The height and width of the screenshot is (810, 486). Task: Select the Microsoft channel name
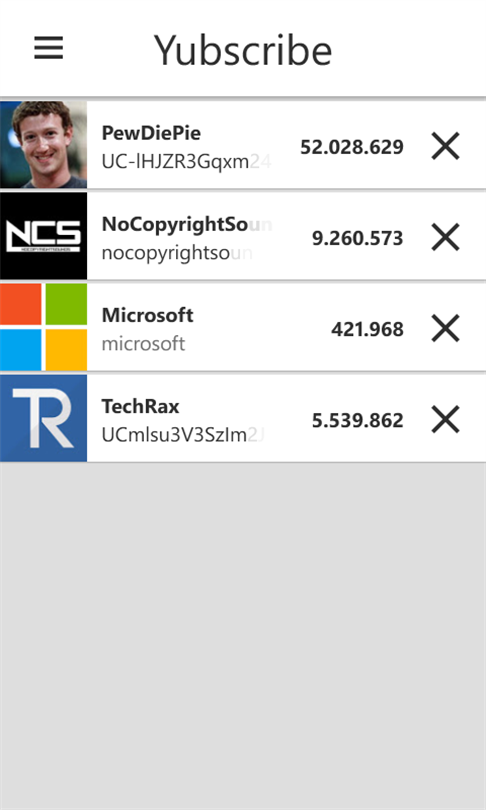[x=148, y=315]
